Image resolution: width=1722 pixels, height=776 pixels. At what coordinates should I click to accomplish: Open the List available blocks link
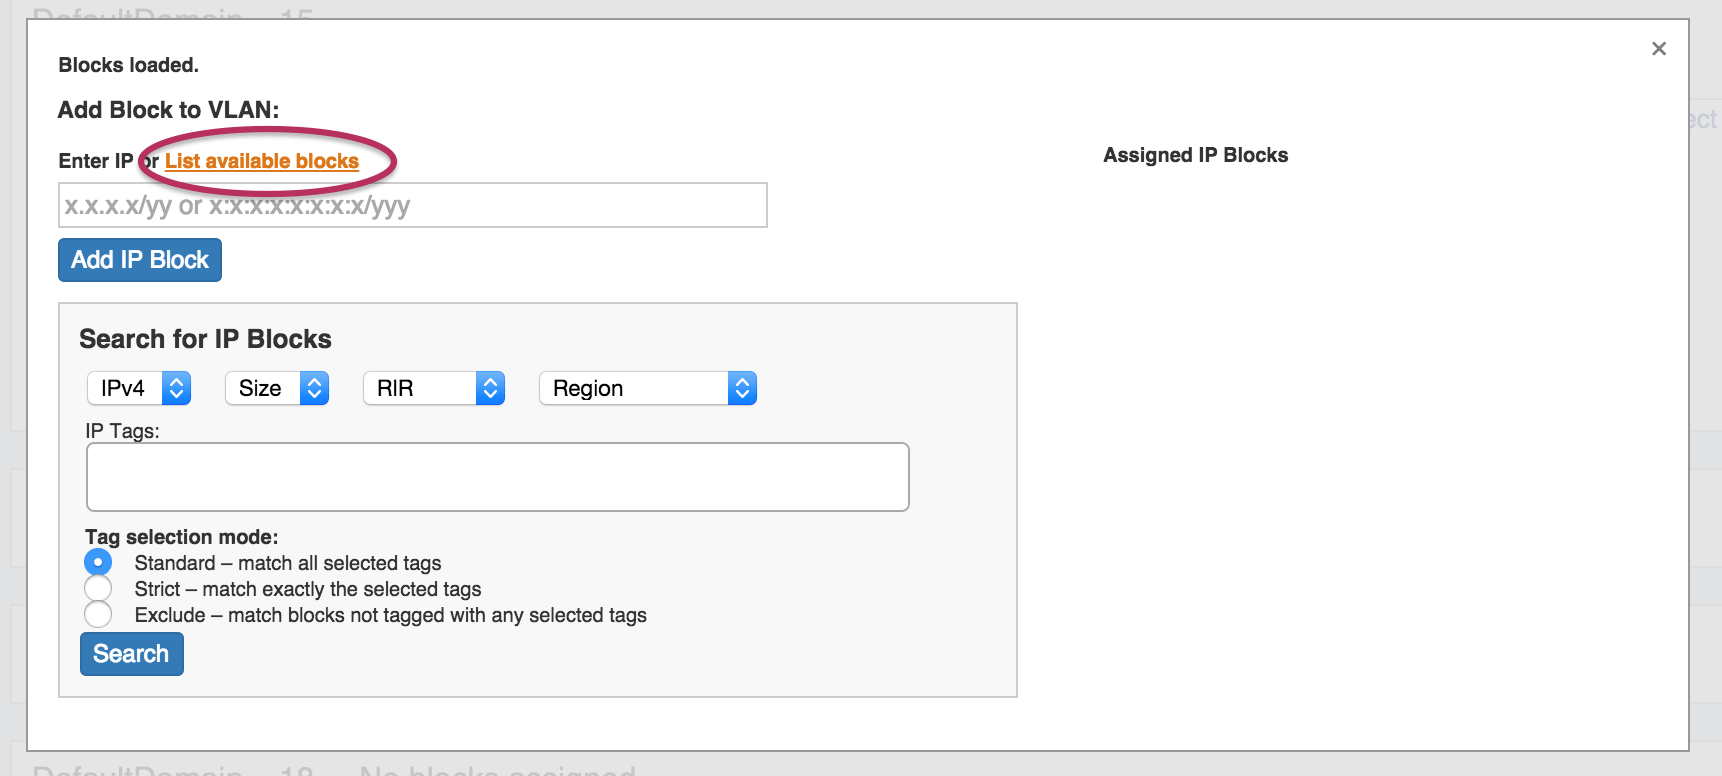pyautogui.click(x=261, y=161)
